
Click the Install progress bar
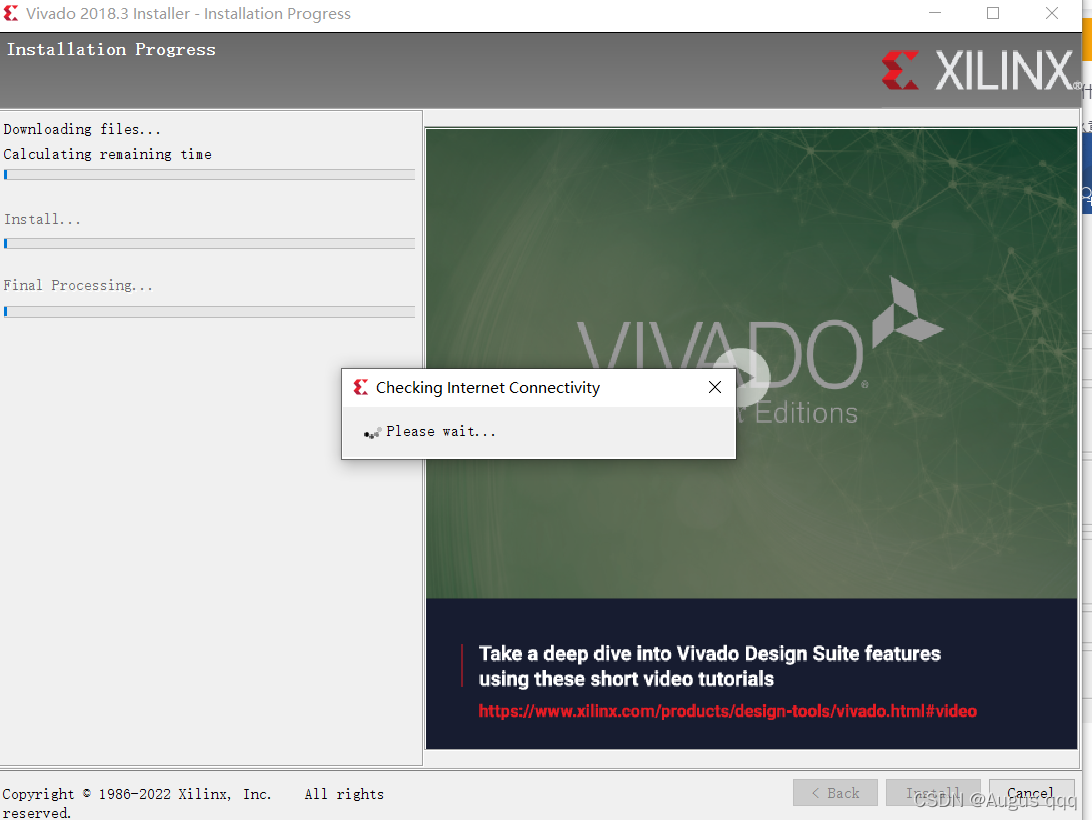coord(210,243)
